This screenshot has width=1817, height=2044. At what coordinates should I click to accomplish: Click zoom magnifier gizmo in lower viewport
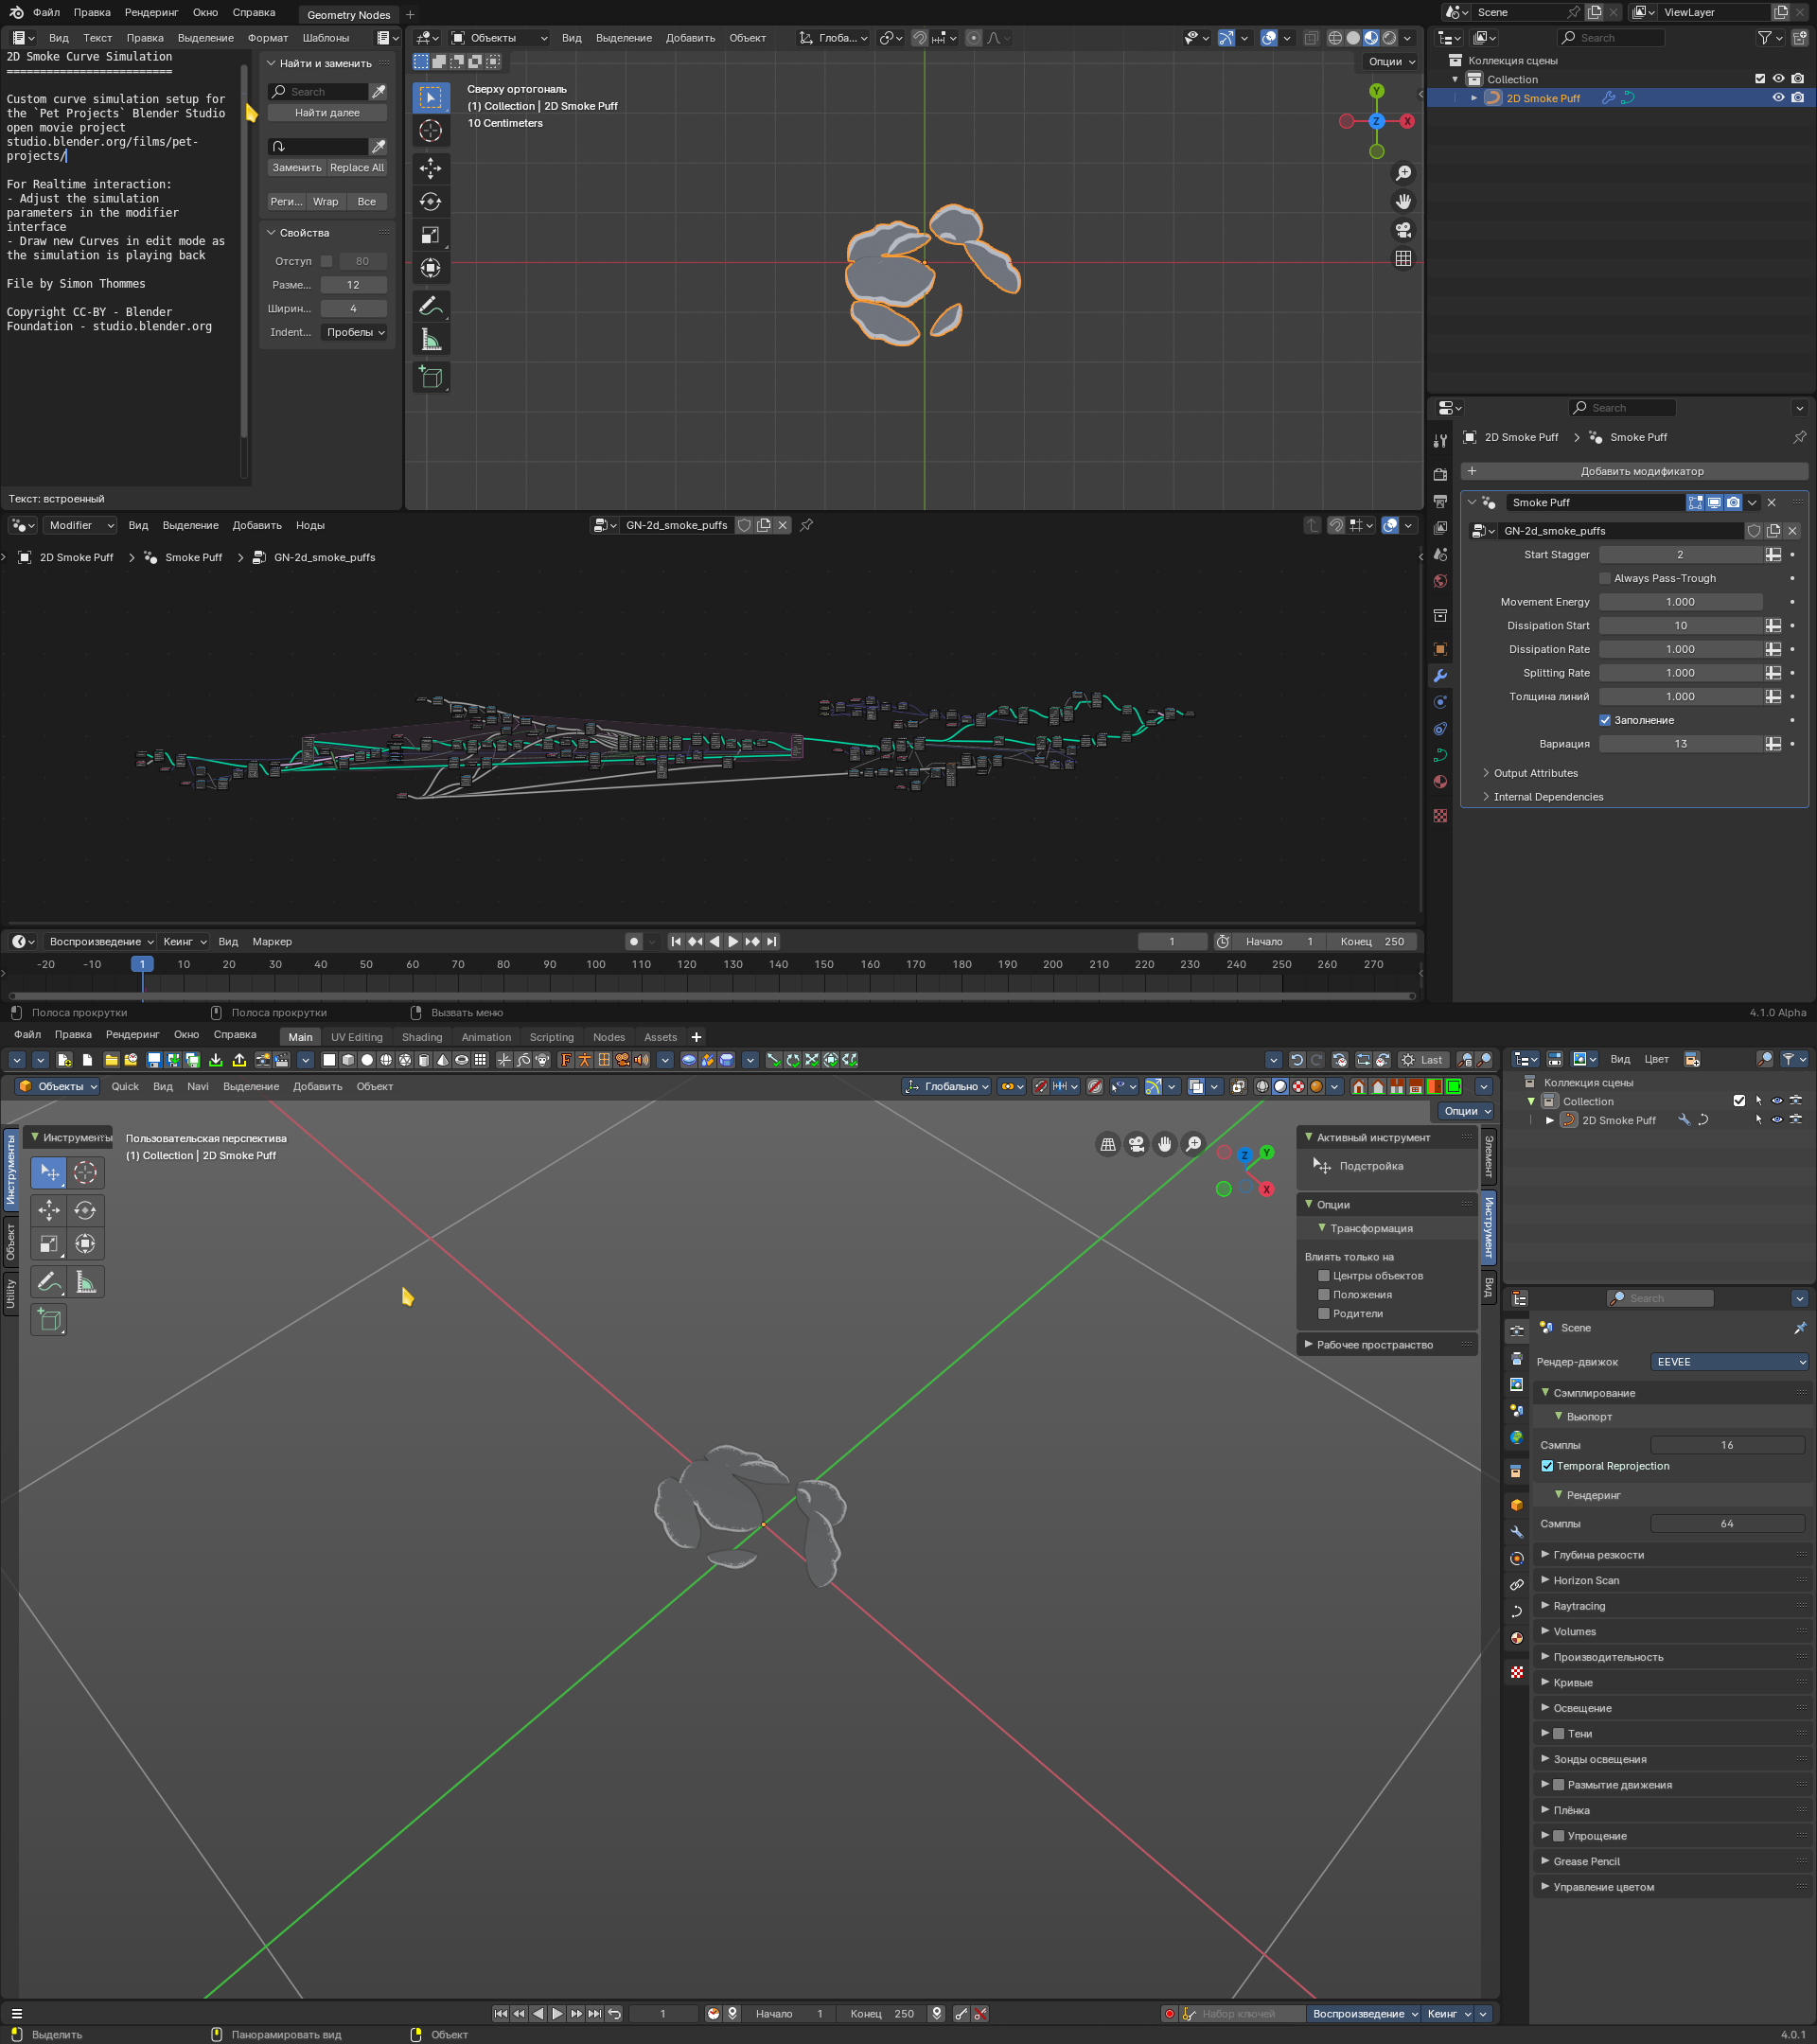[x=1193, y=1144]
